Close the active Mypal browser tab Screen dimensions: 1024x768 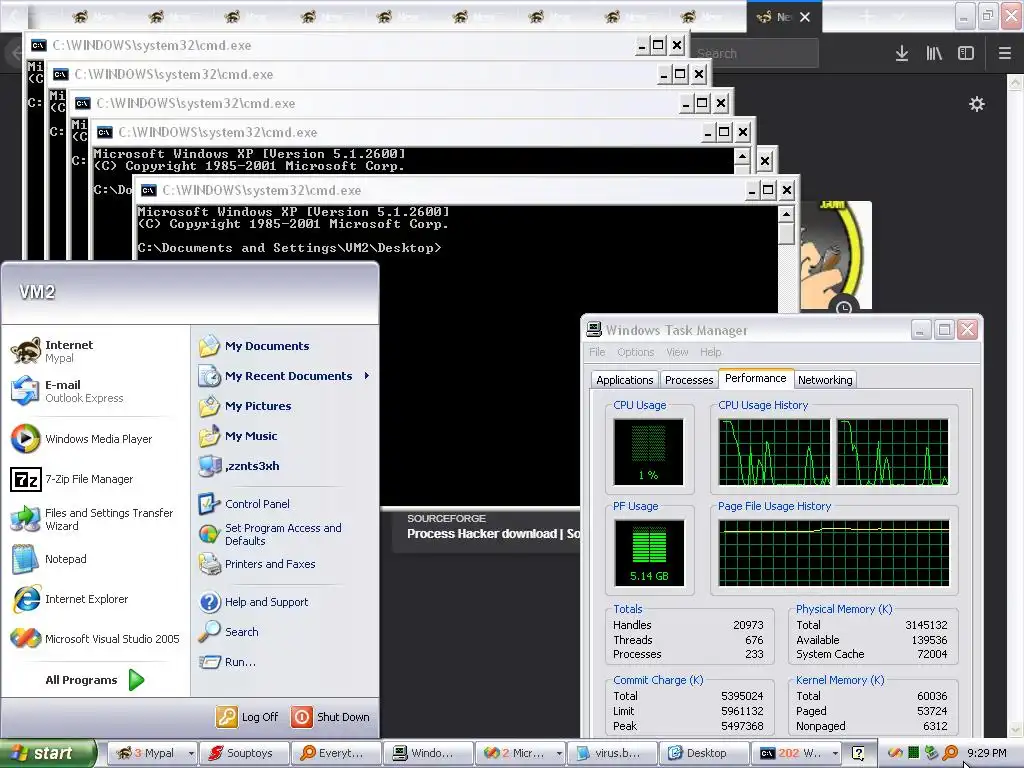click(x=805, y=17)
